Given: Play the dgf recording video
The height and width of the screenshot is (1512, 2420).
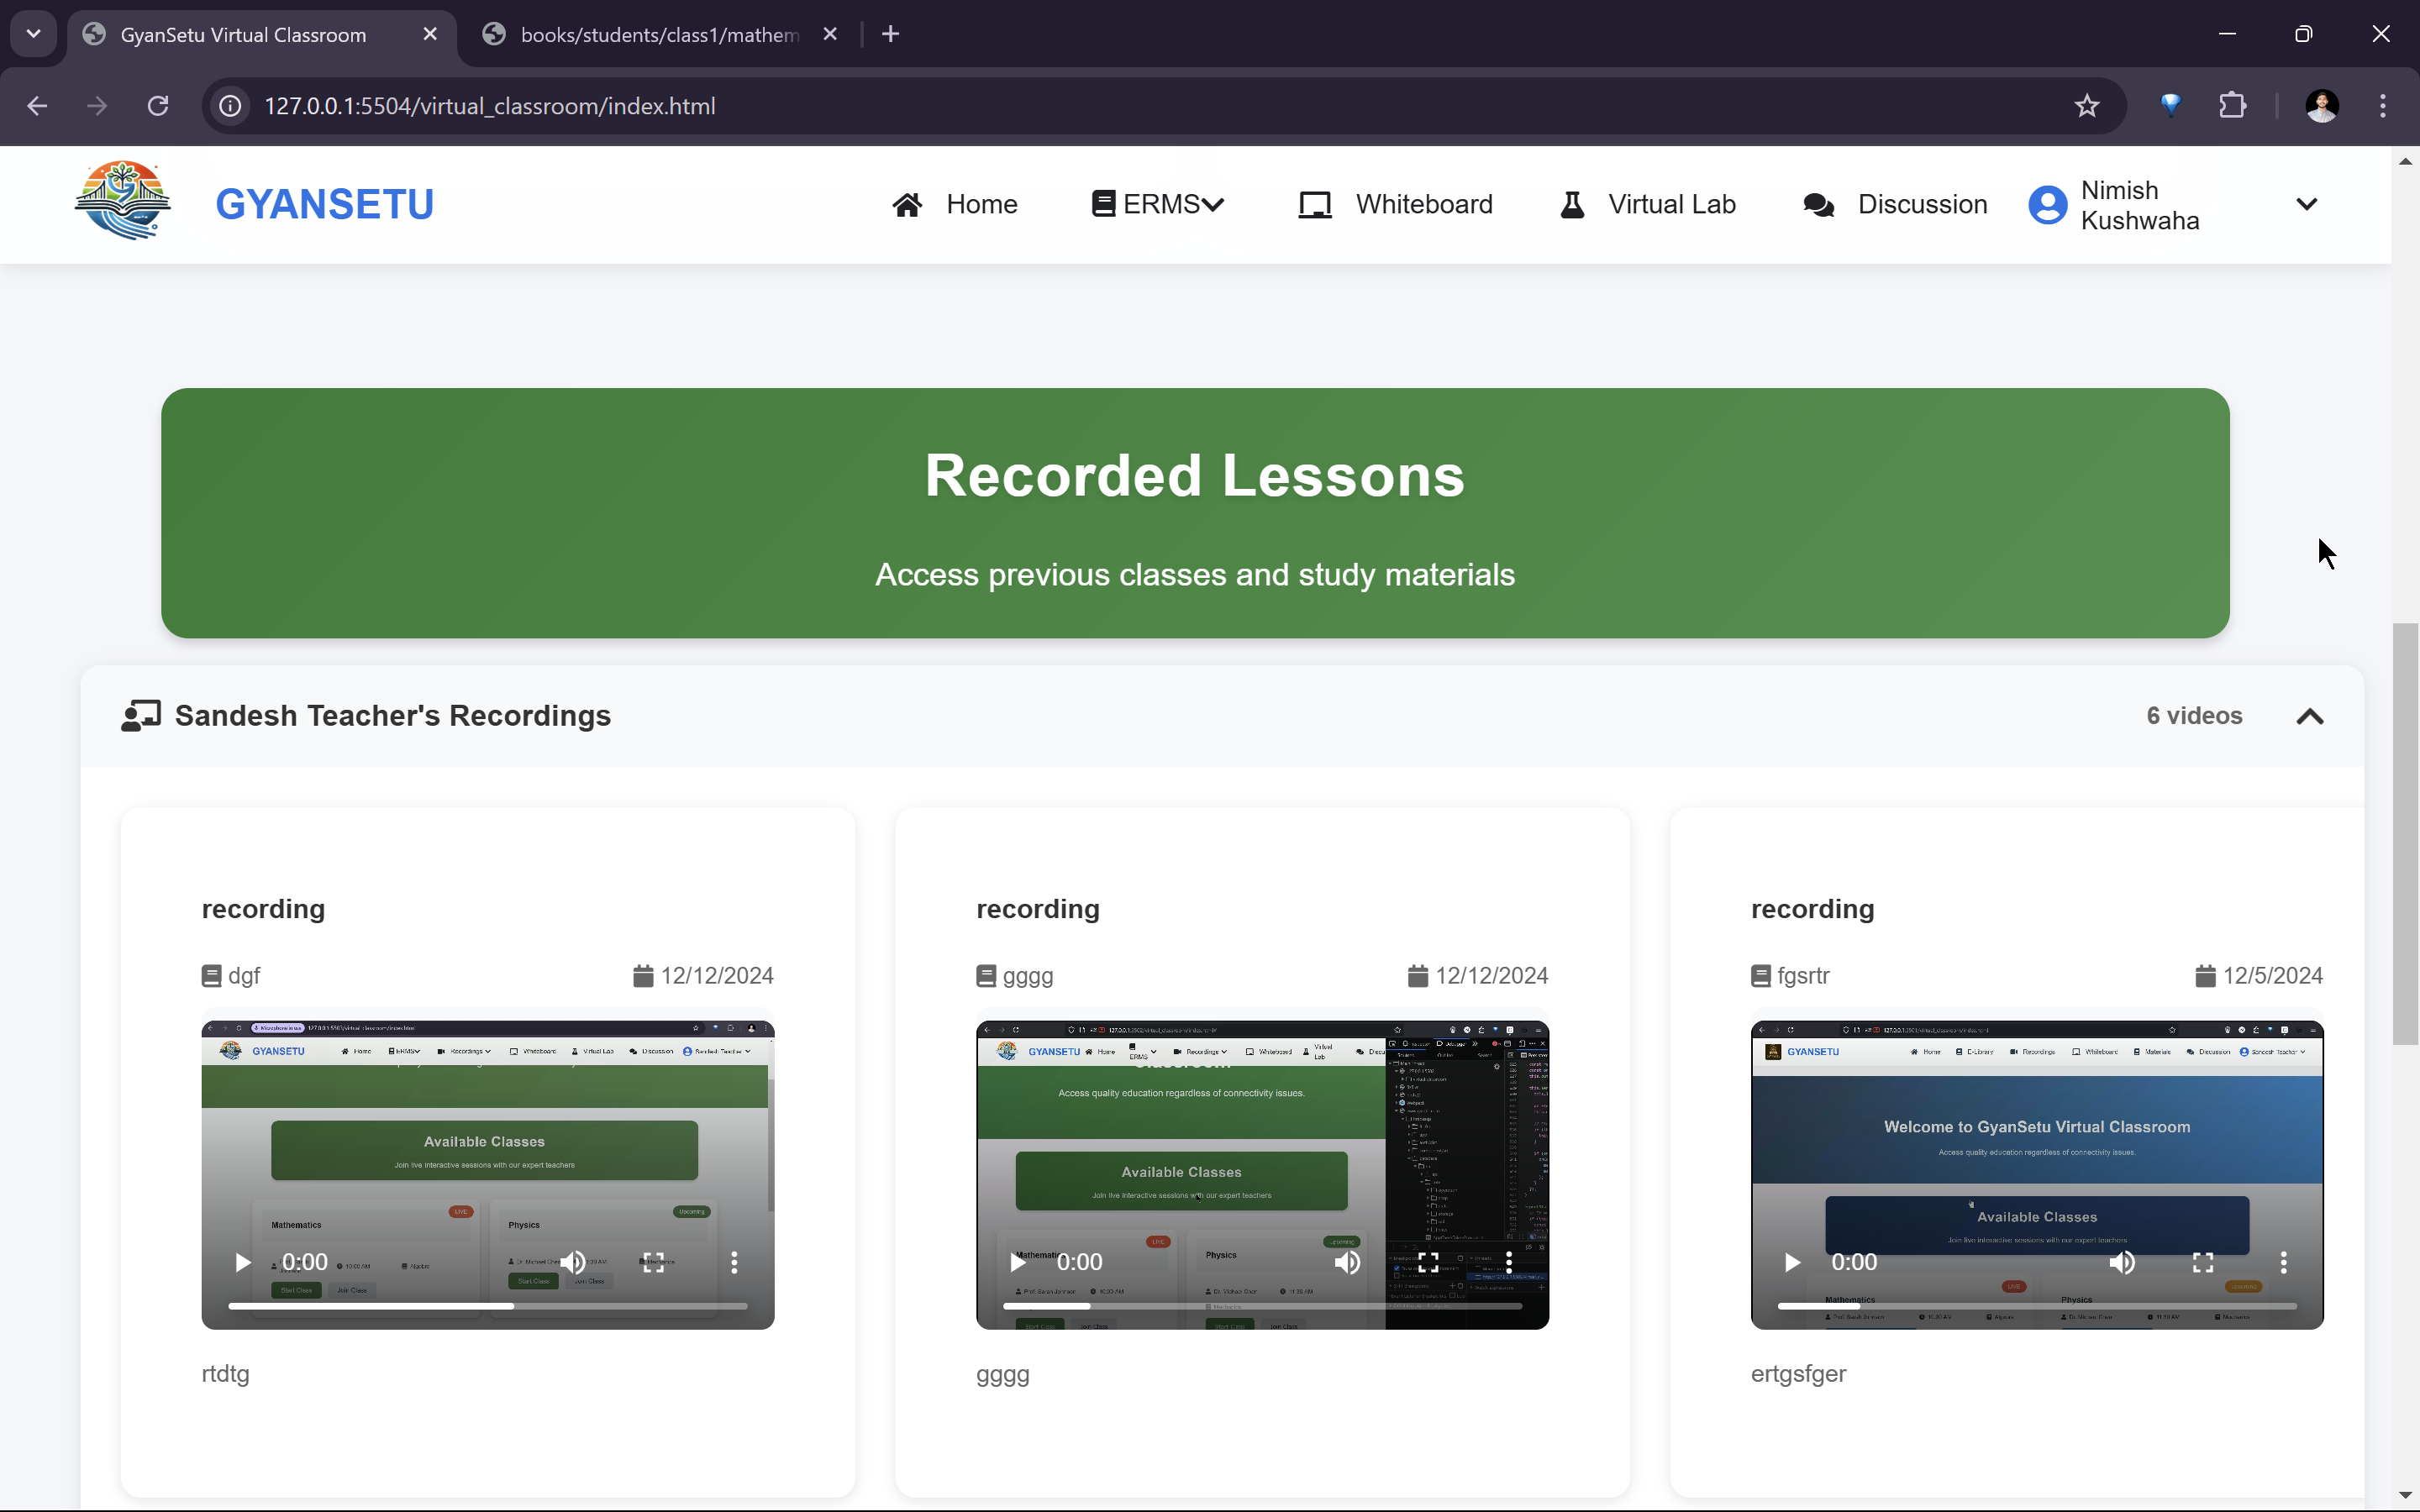Looking at the screenshot, I should coord(242,1262).
